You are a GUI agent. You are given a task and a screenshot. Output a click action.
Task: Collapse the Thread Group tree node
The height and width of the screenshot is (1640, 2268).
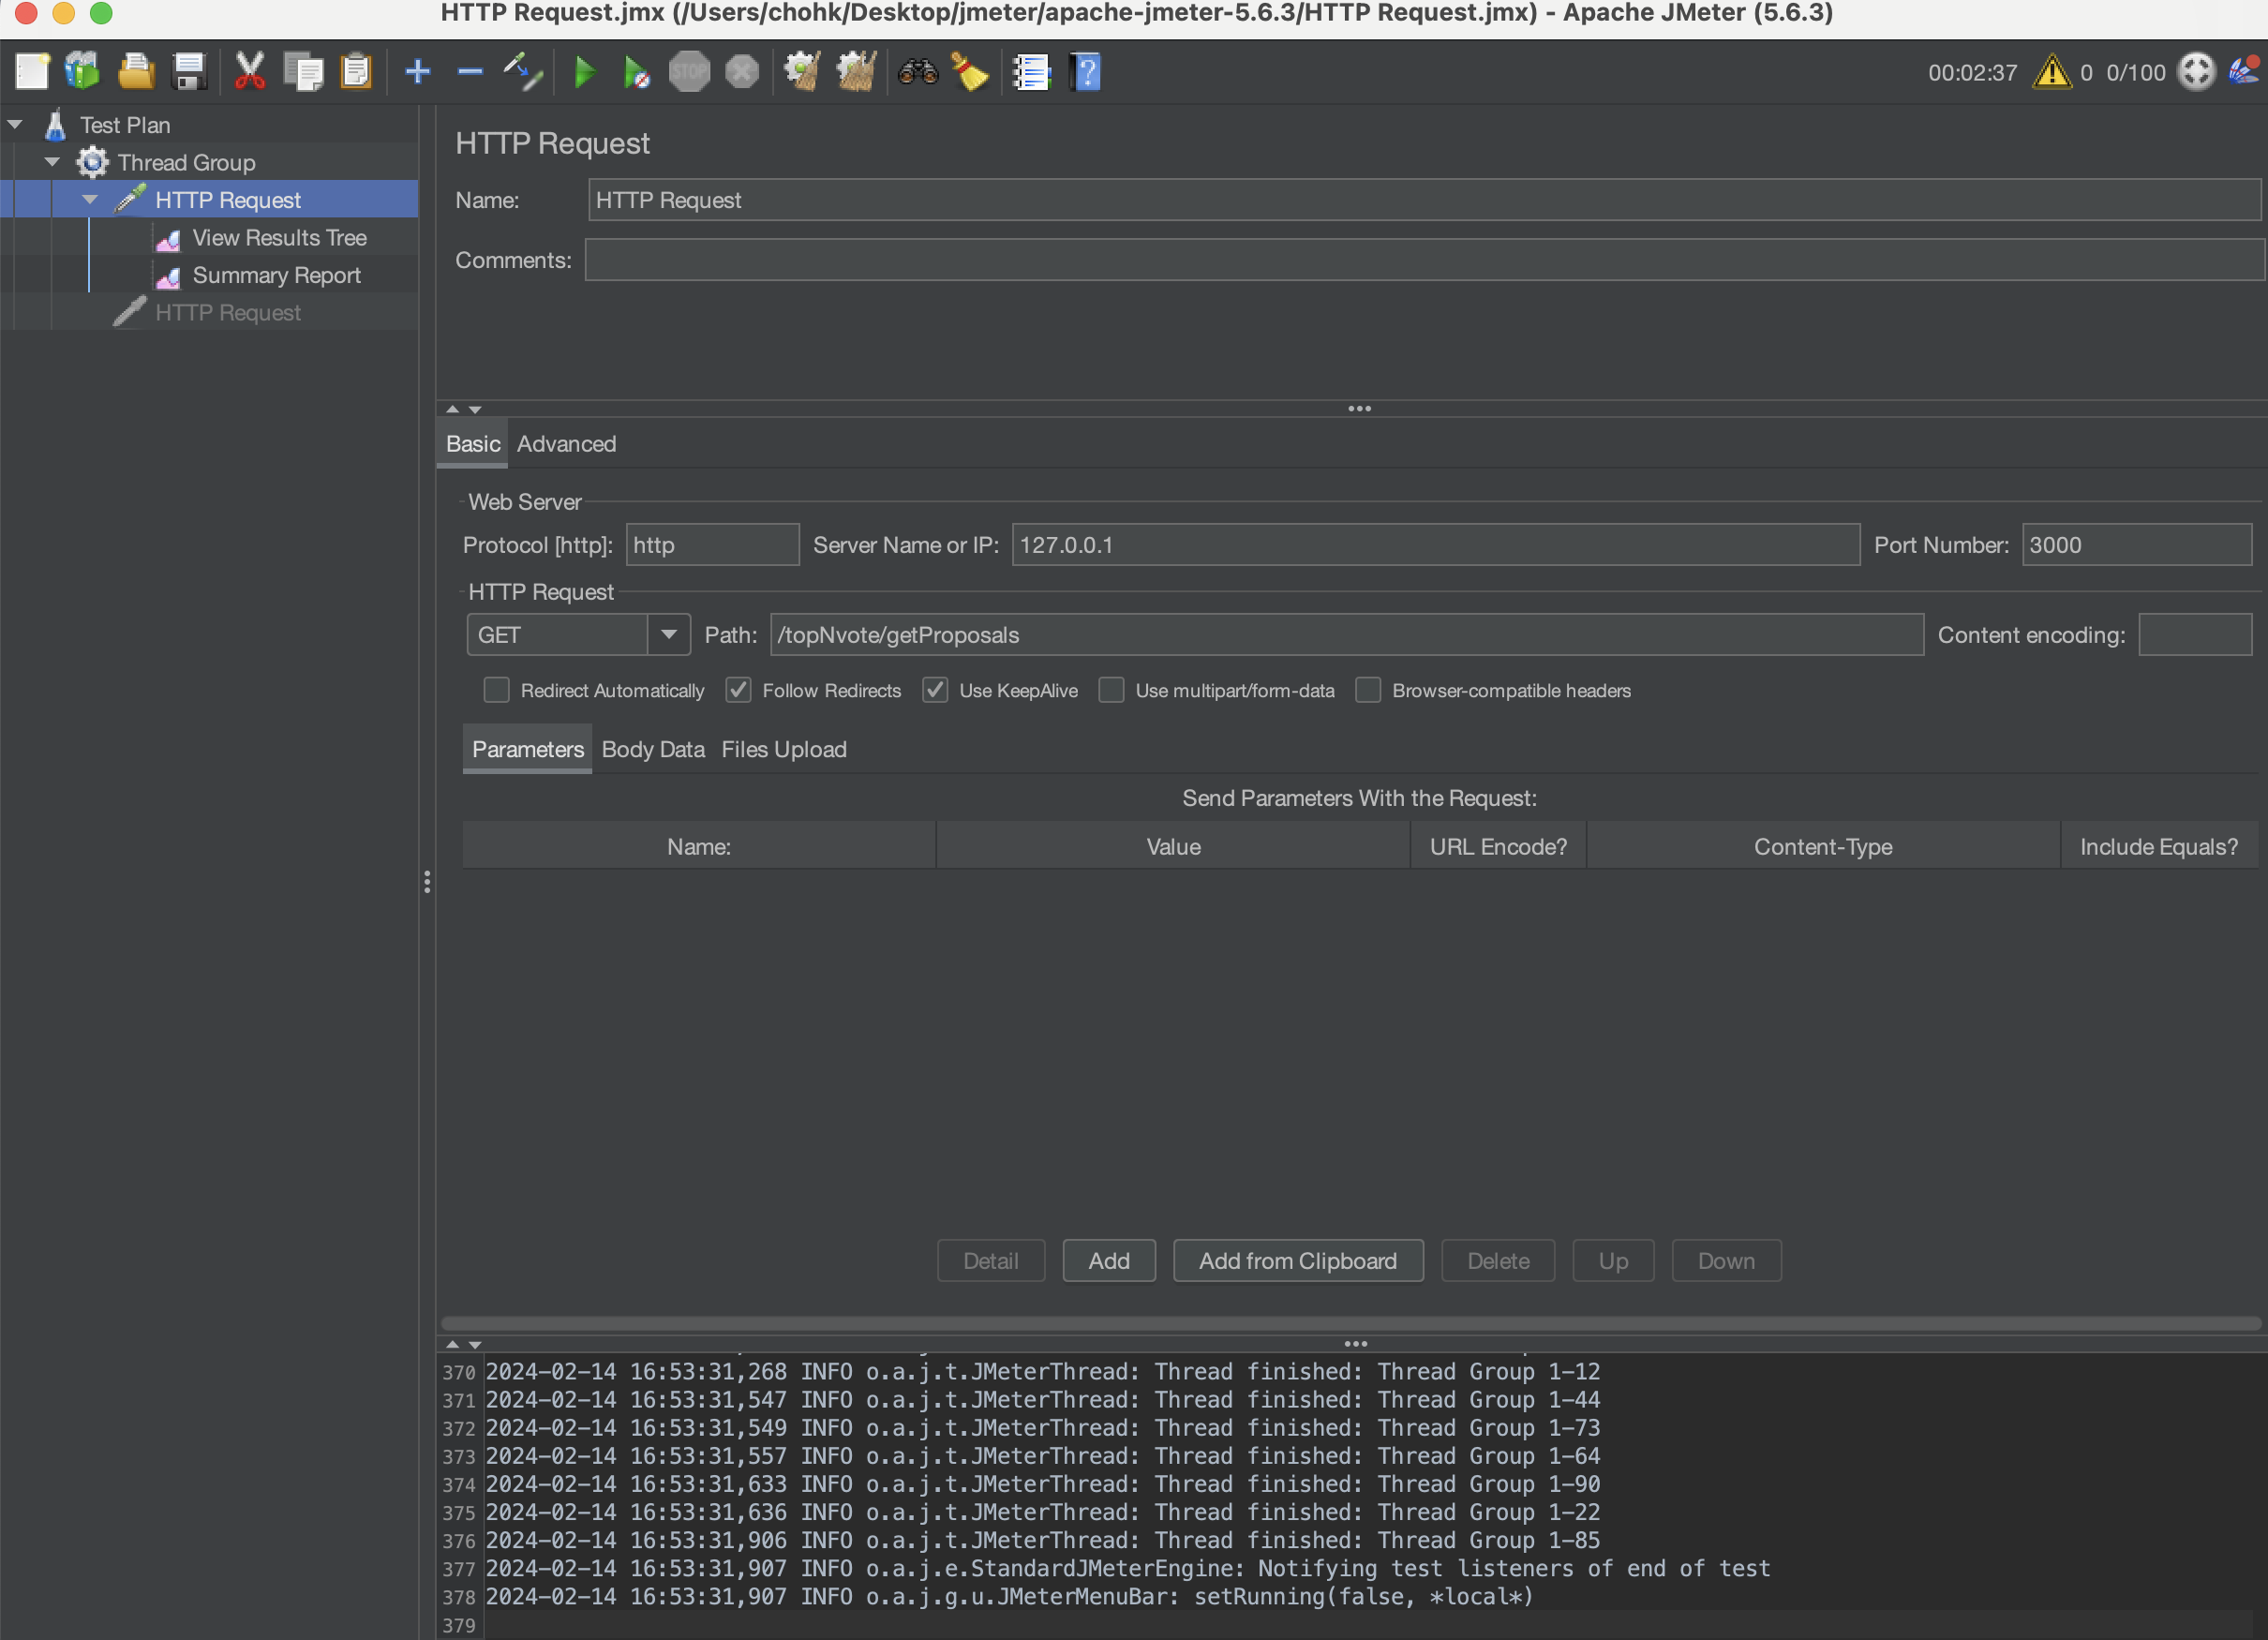(52, 162)
